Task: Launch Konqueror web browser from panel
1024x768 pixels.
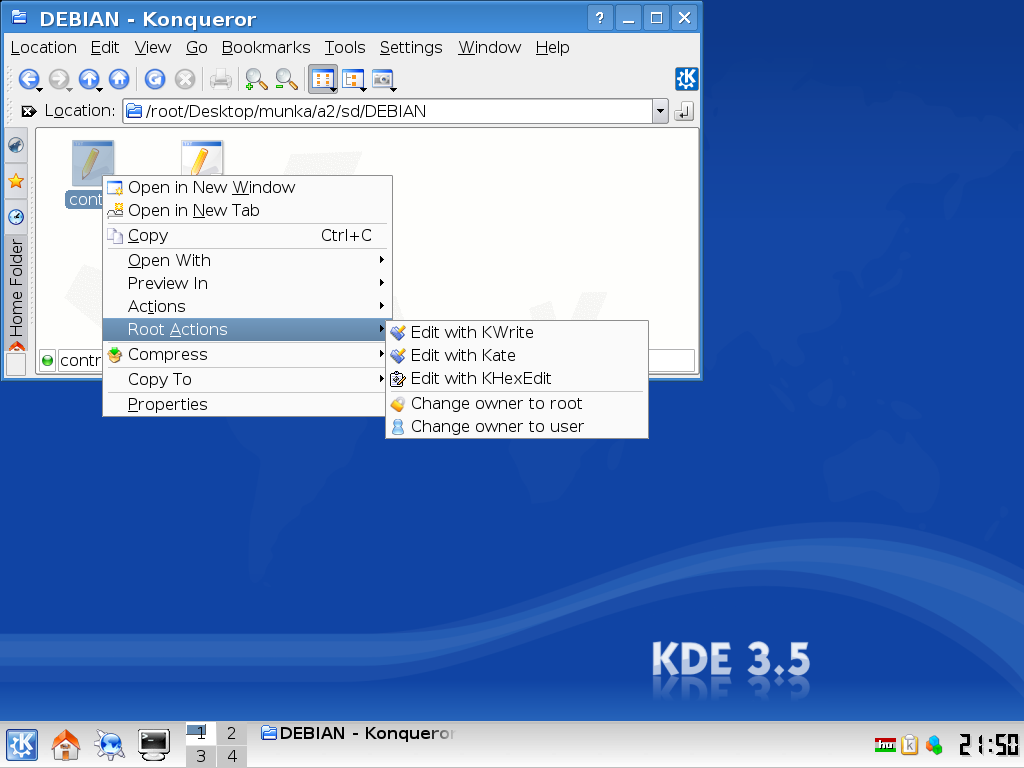Action: click(x=109, y=744)
